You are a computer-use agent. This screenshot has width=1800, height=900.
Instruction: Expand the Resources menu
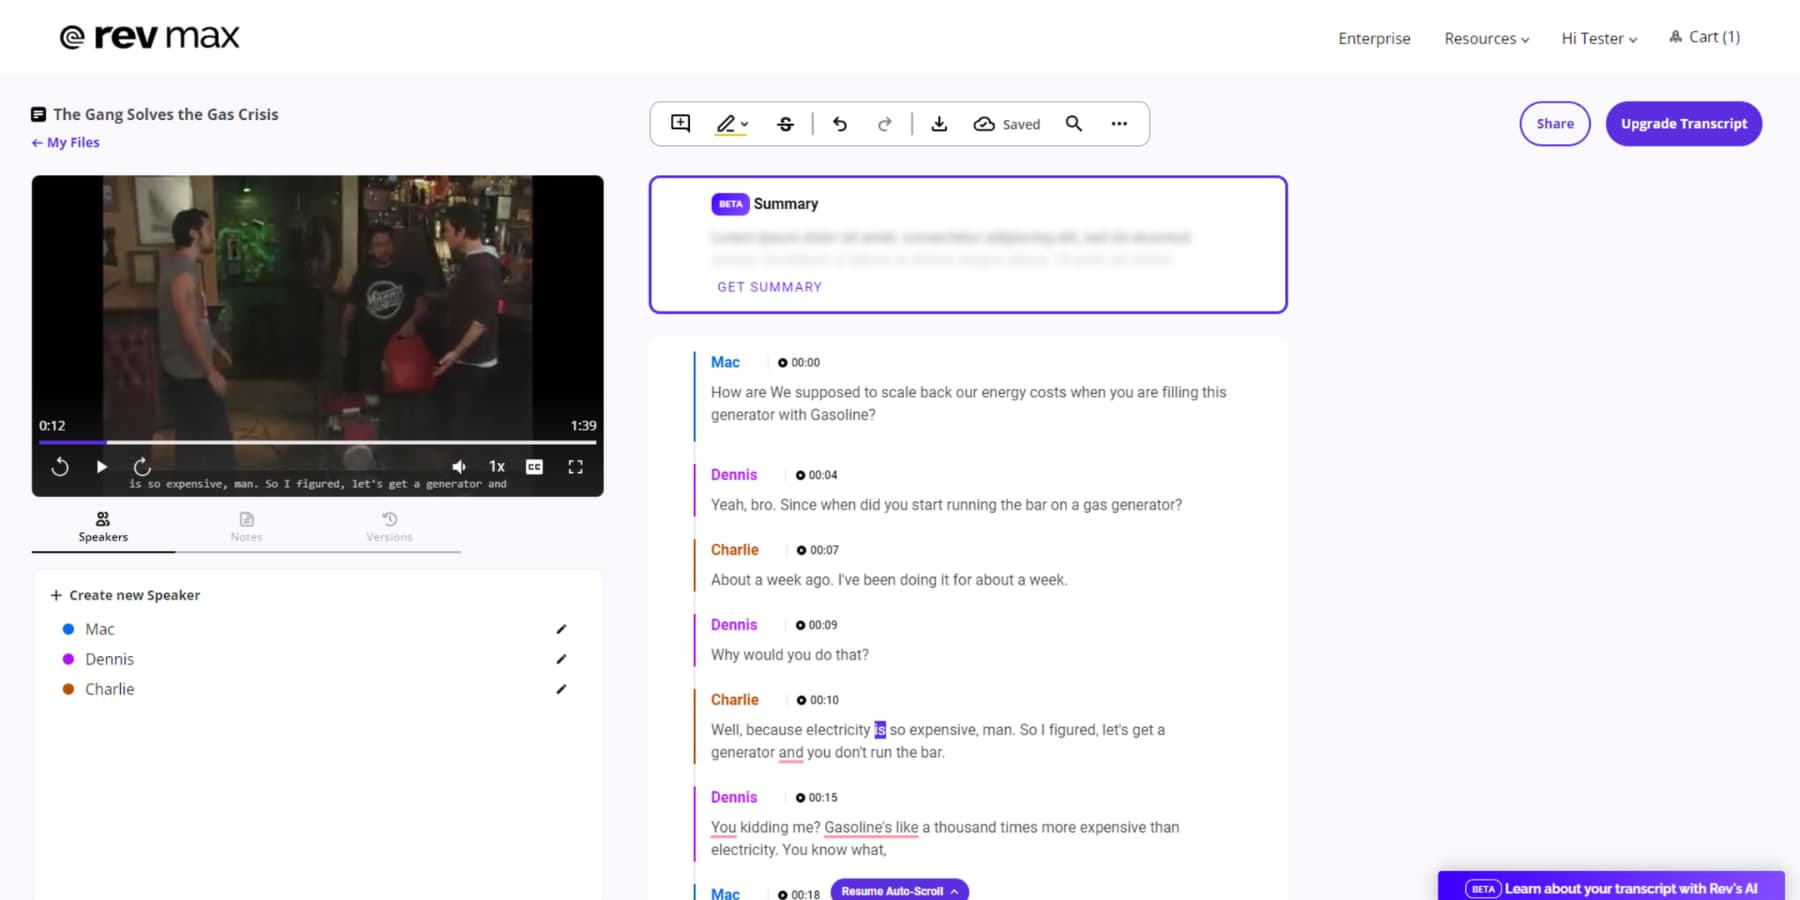[x=1486, y=39]
